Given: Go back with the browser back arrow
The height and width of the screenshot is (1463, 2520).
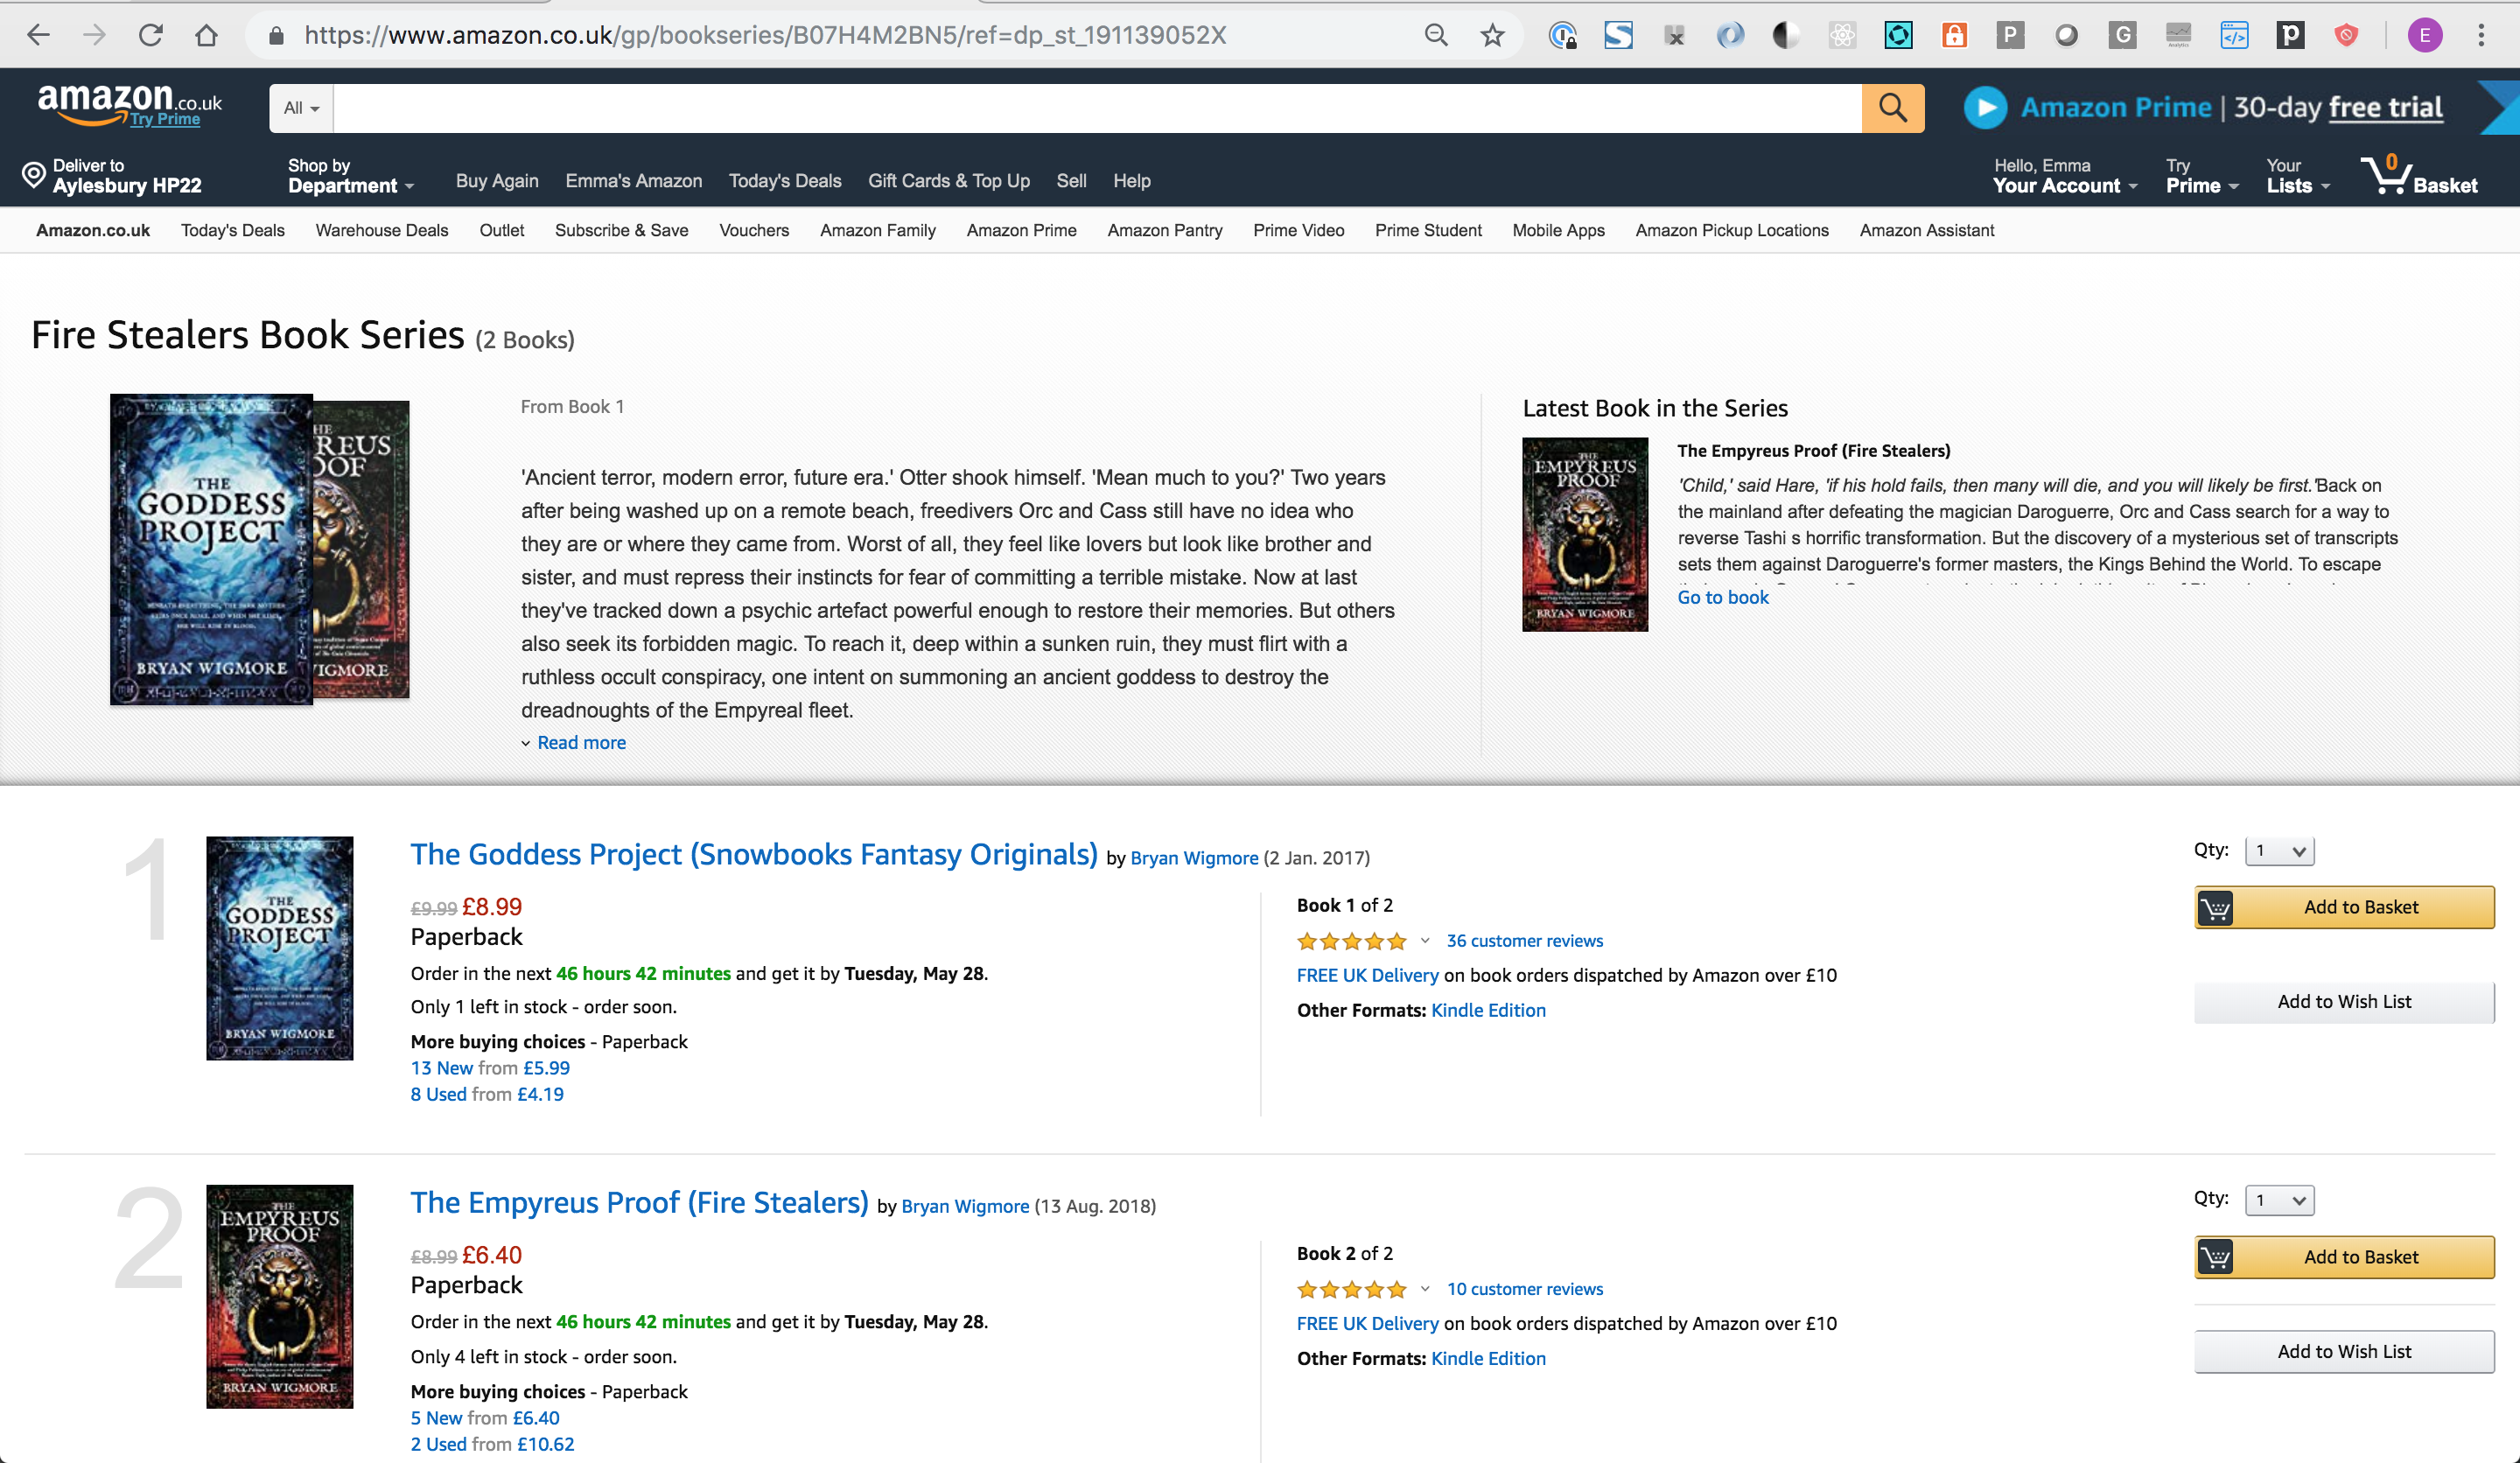Looking at the screenshot, I should (x=38, y=35).
